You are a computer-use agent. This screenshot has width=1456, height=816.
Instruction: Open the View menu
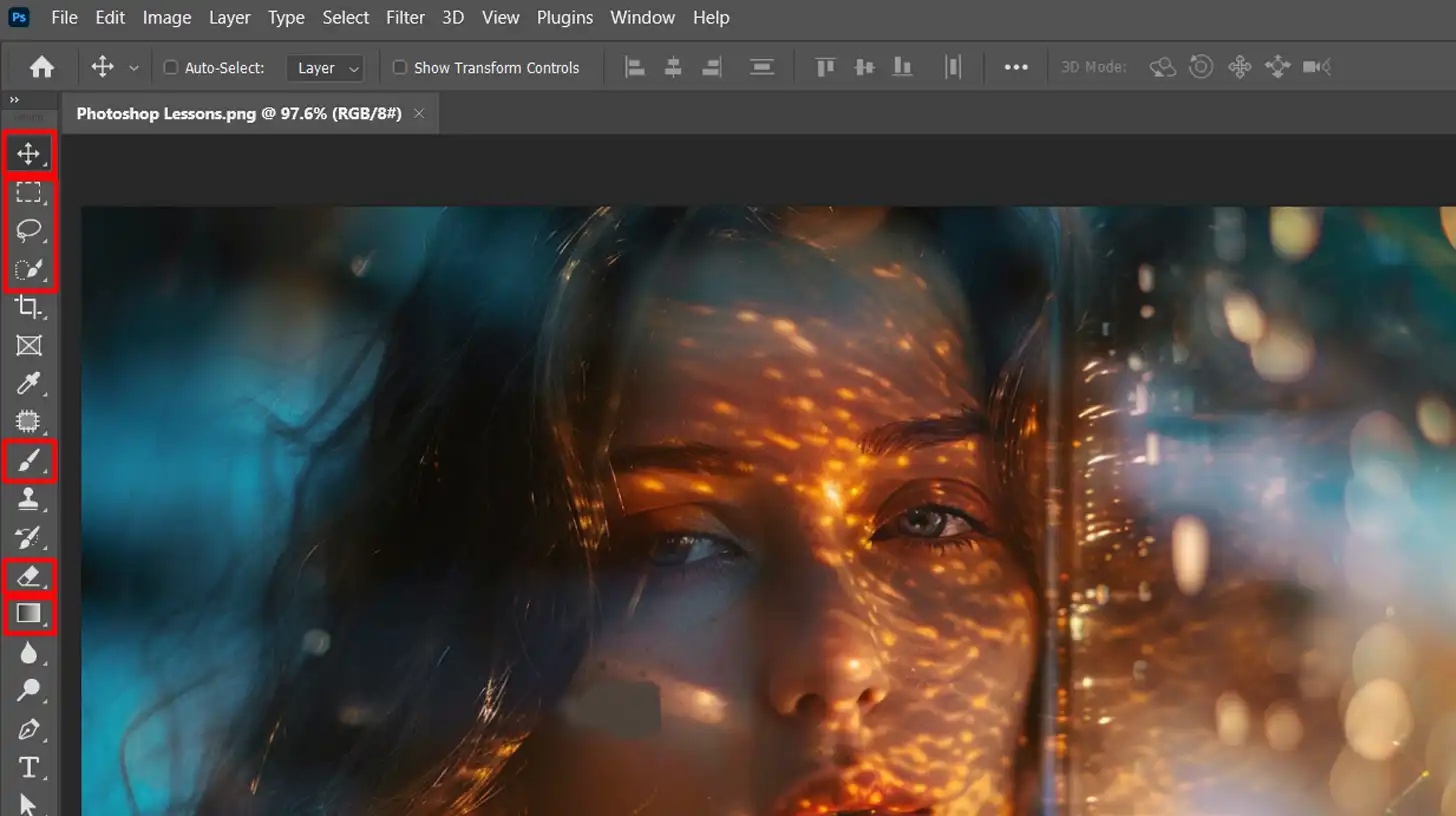(x=501, y=17)
